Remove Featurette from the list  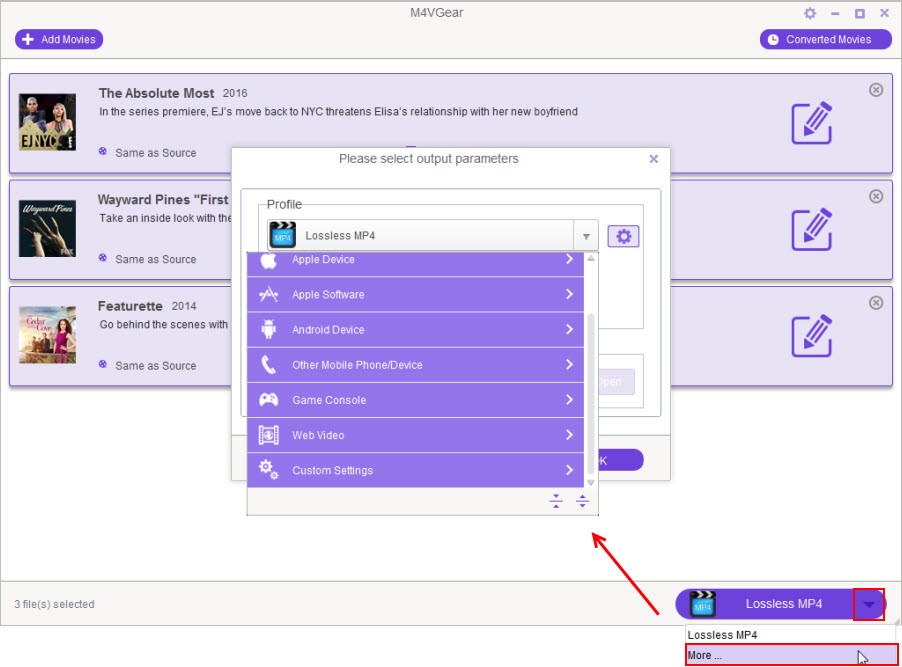click(x=876, y=303)
